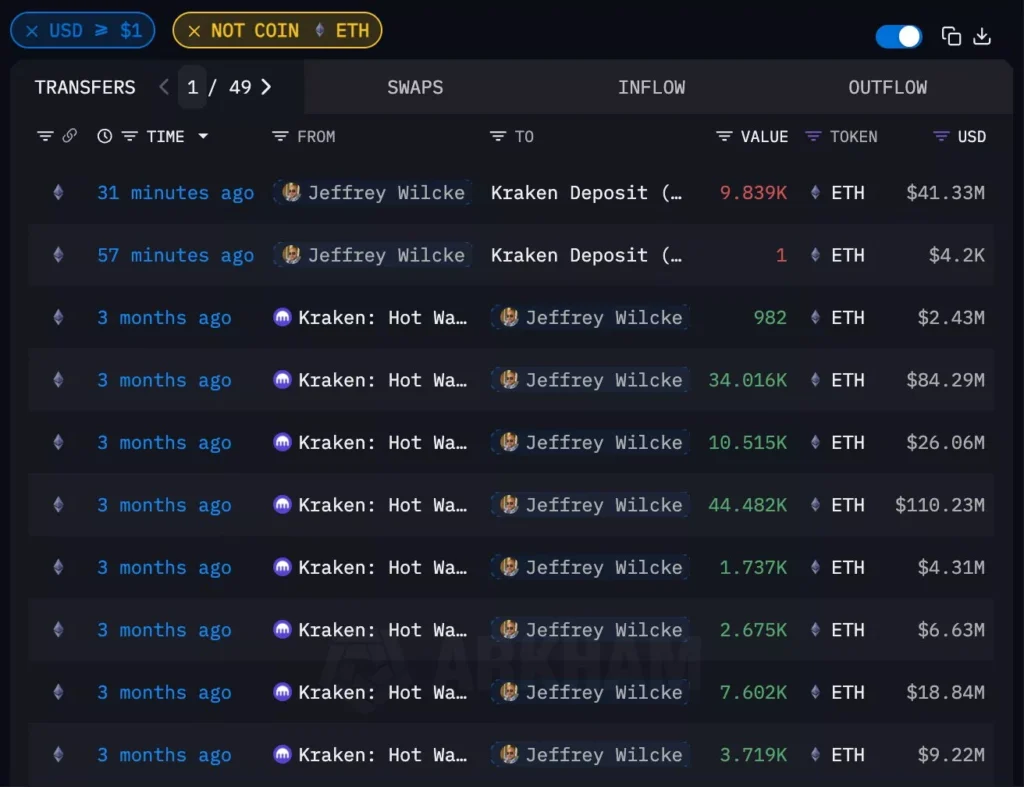Open the USD column filter

[x=941, y=136]
